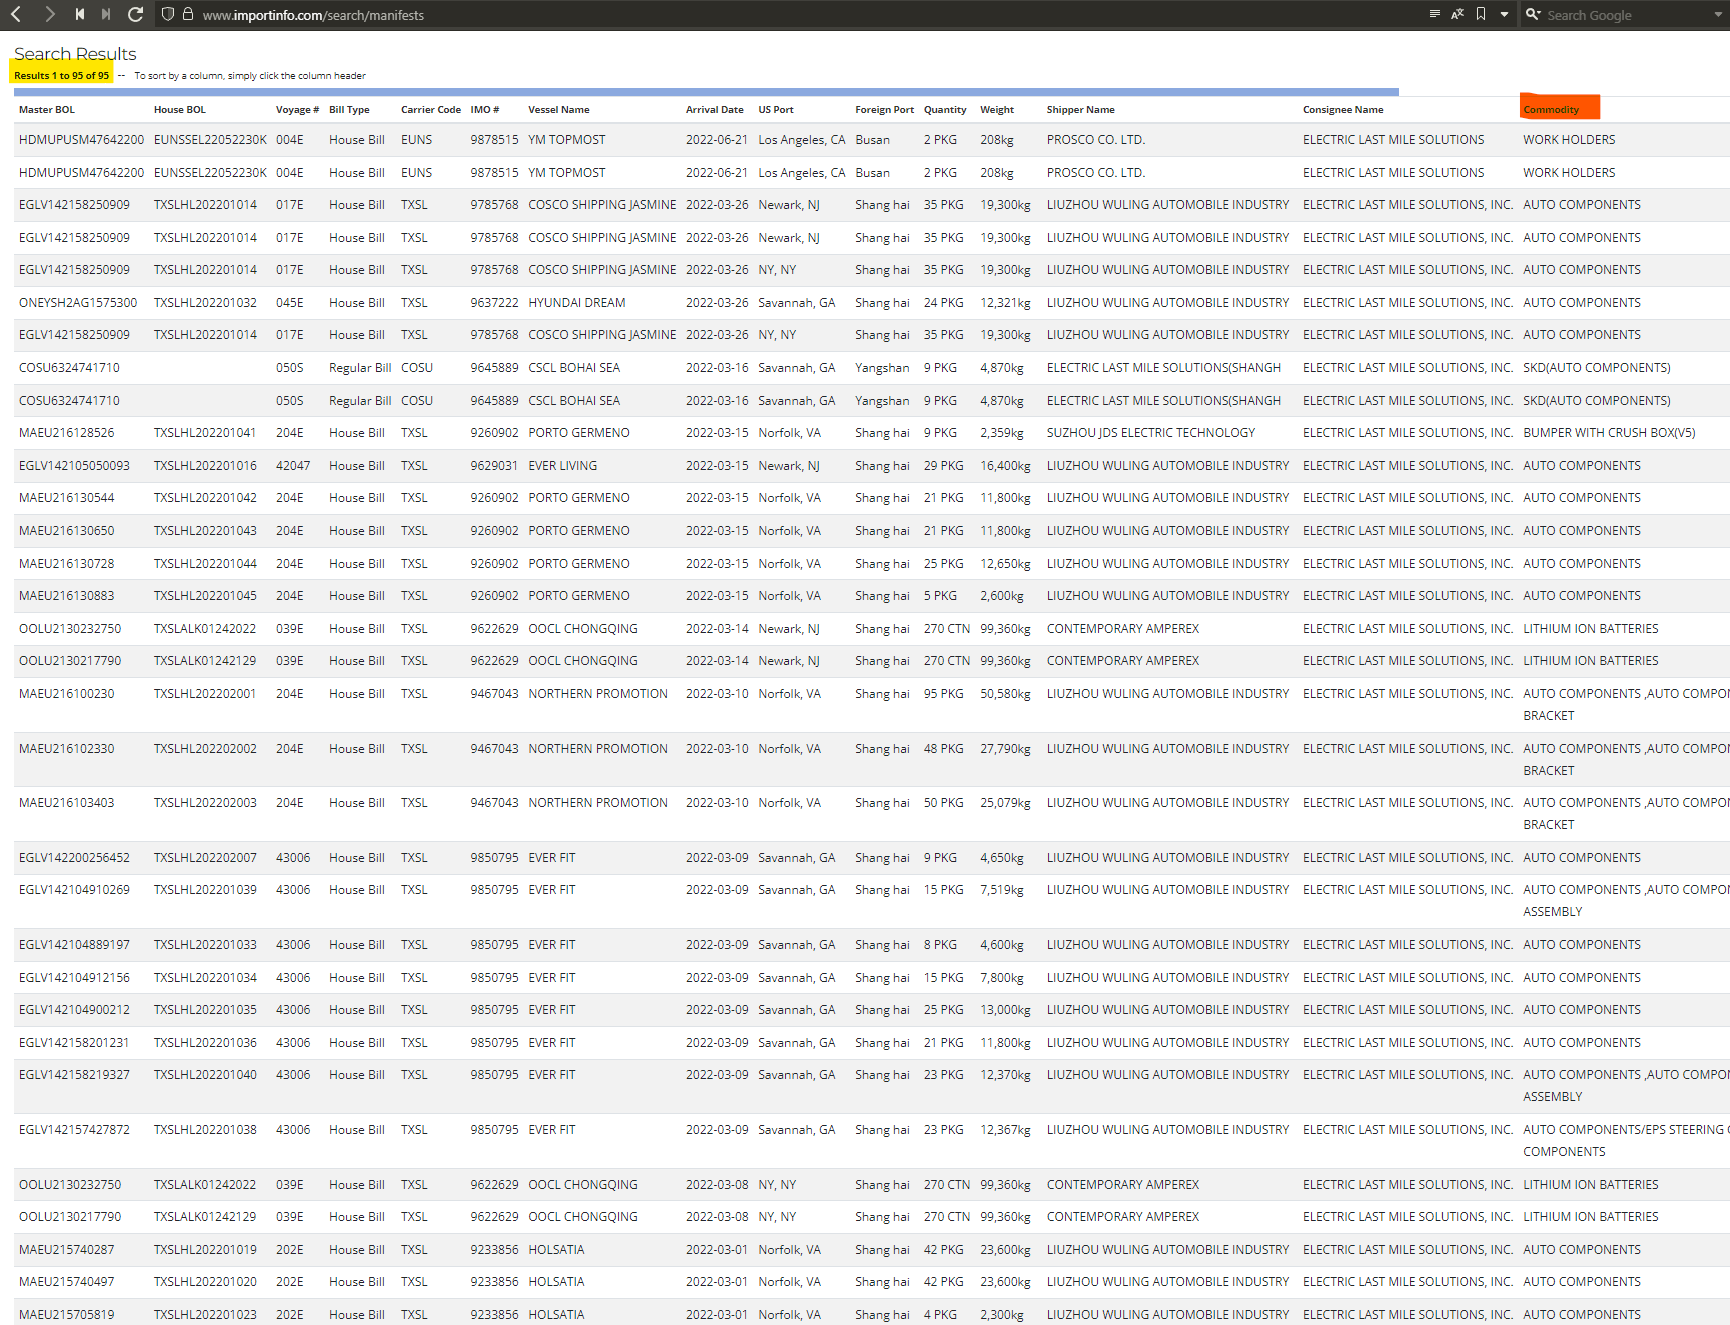This screenshot has height=1325, width=1730.
Task: Click quantity 24 PKG cell
Action: point(944,303)
